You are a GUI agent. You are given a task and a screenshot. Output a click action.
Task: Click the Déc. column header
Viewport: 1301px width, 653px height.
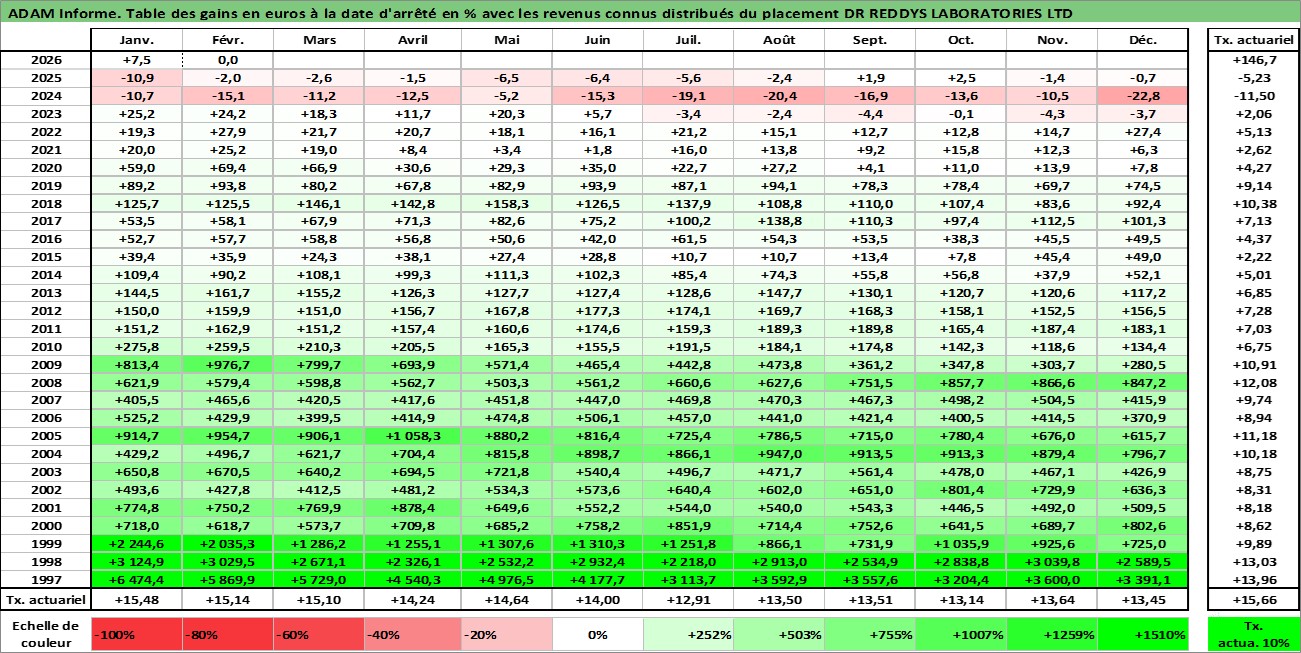click(1143, 40)
